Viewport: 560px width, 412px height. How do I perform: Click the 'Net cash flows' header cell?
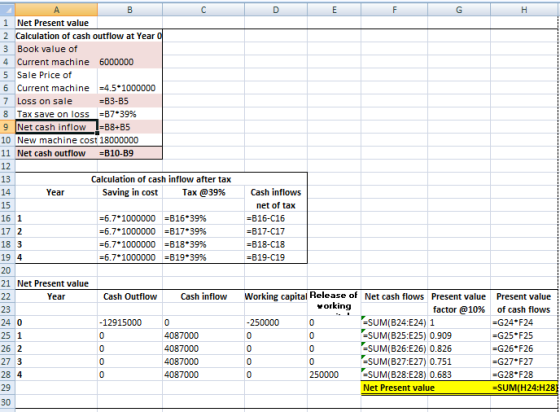(394, 296)
